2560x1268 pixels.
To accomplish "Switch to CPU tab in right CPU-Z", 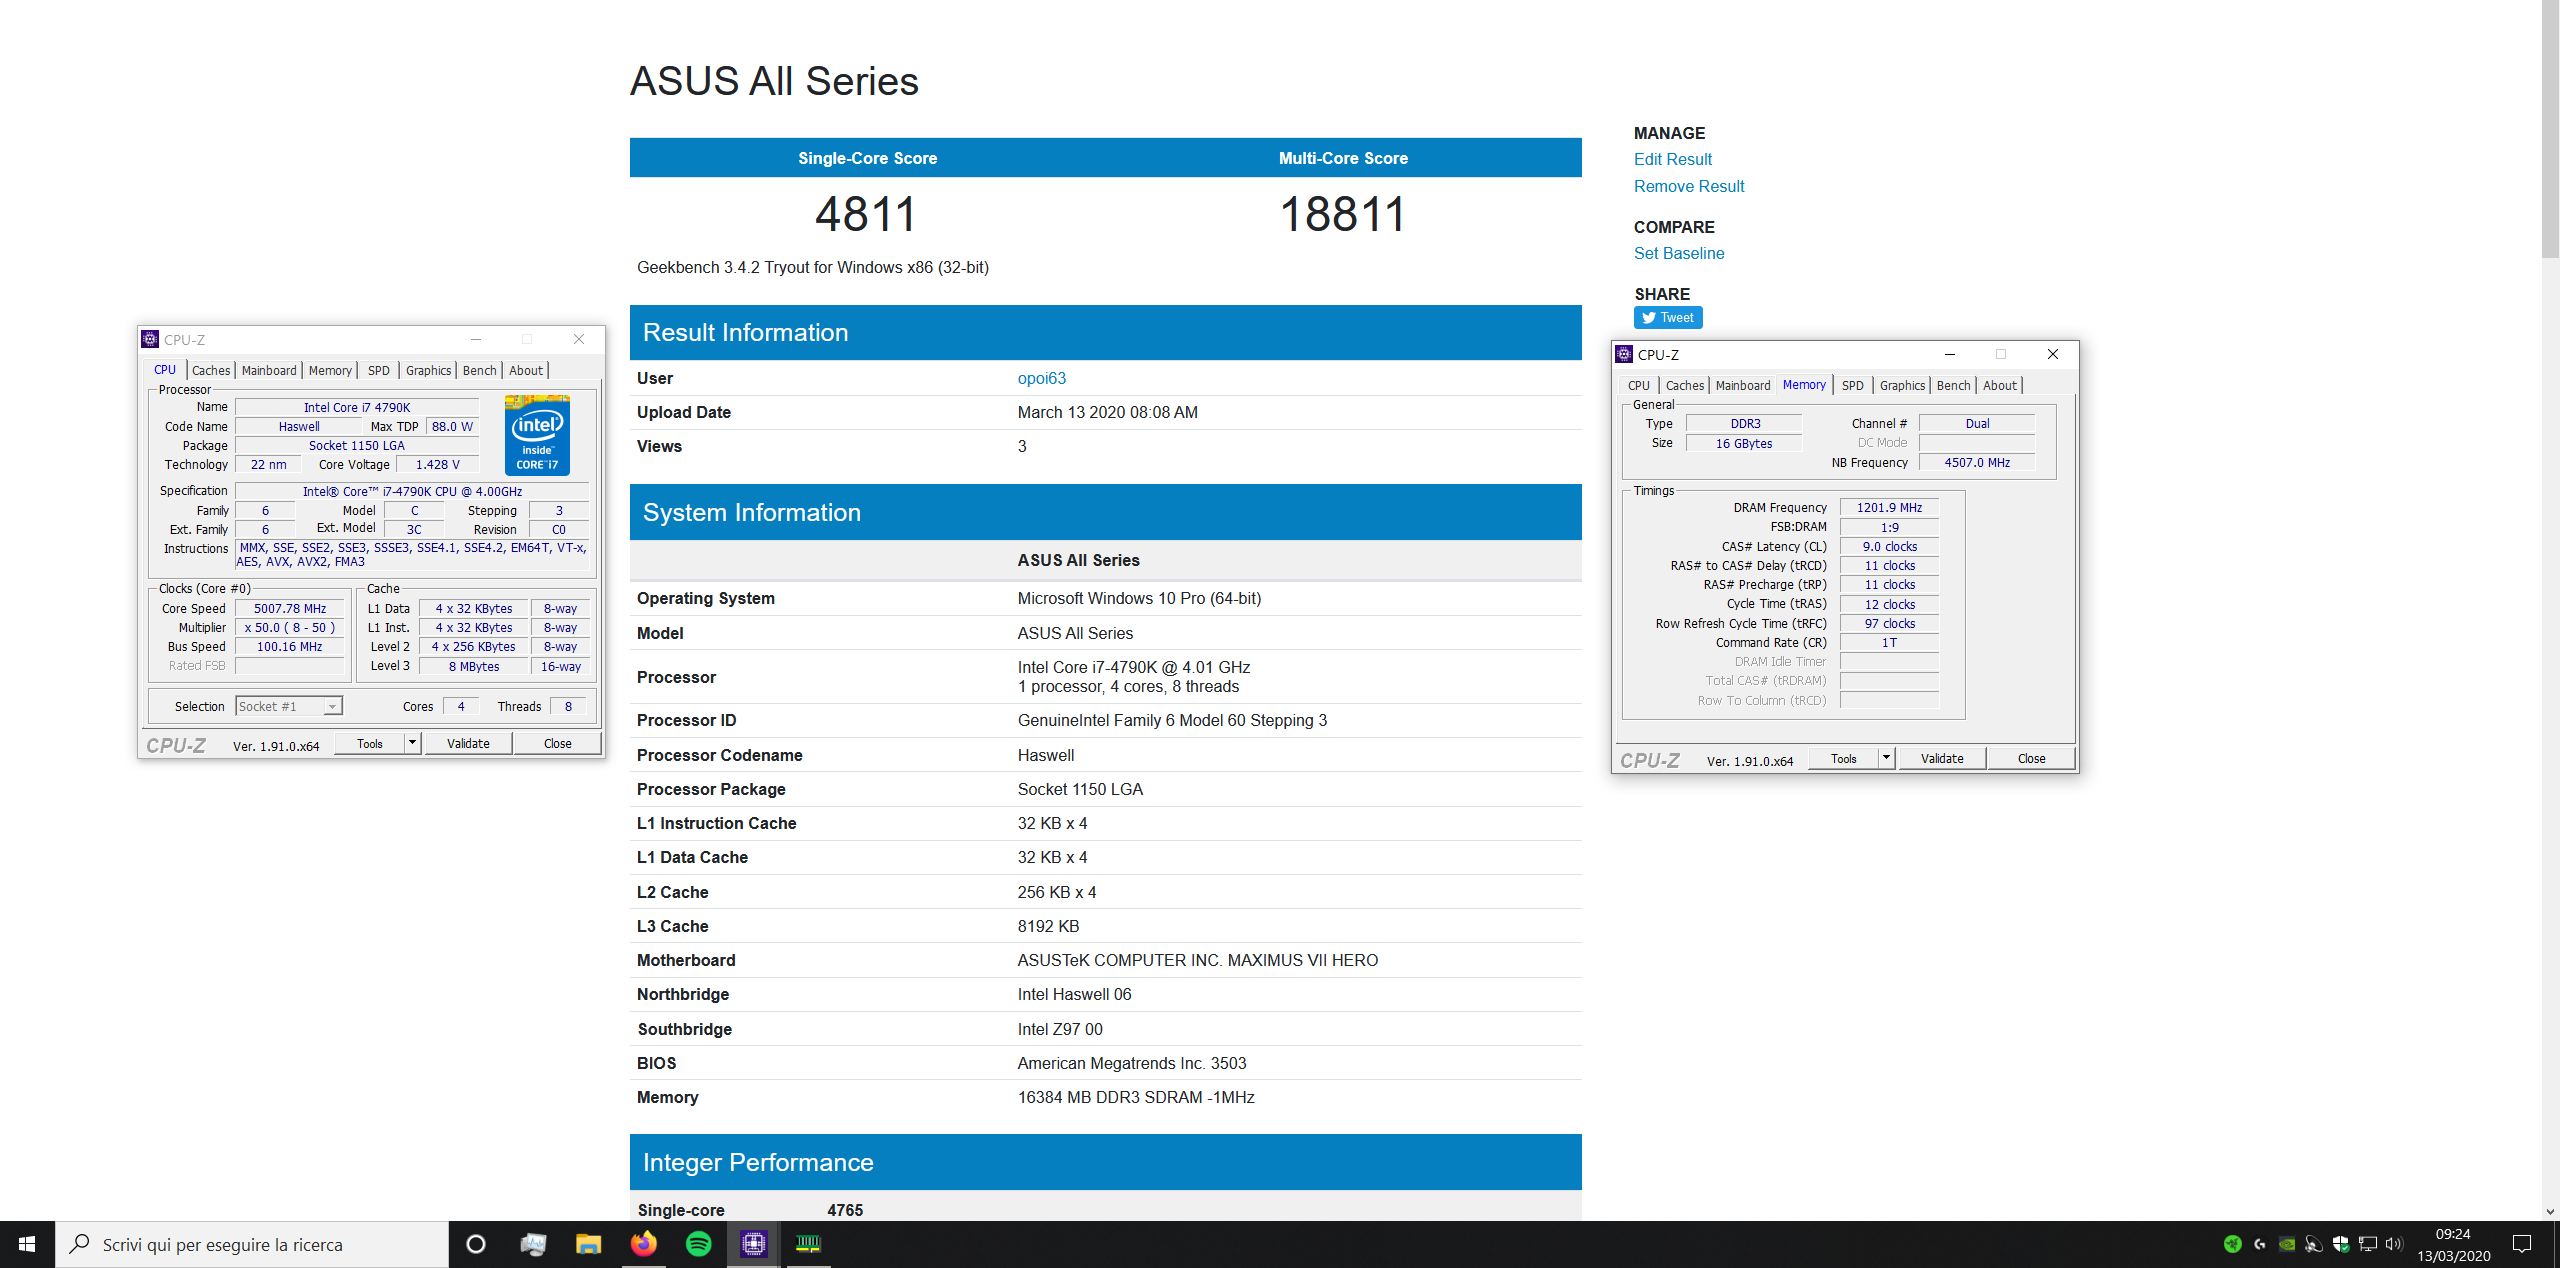I will (x=1639, y=385).
